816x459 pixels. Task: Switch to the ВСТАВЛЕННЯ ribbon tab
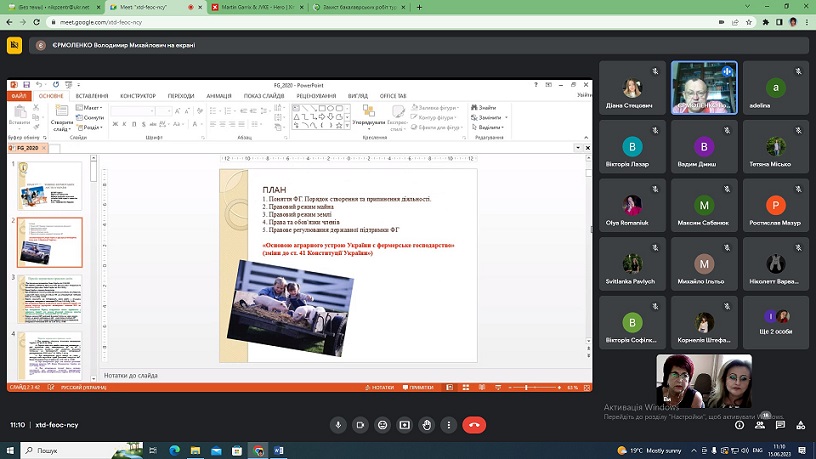(x=92, y=96)
